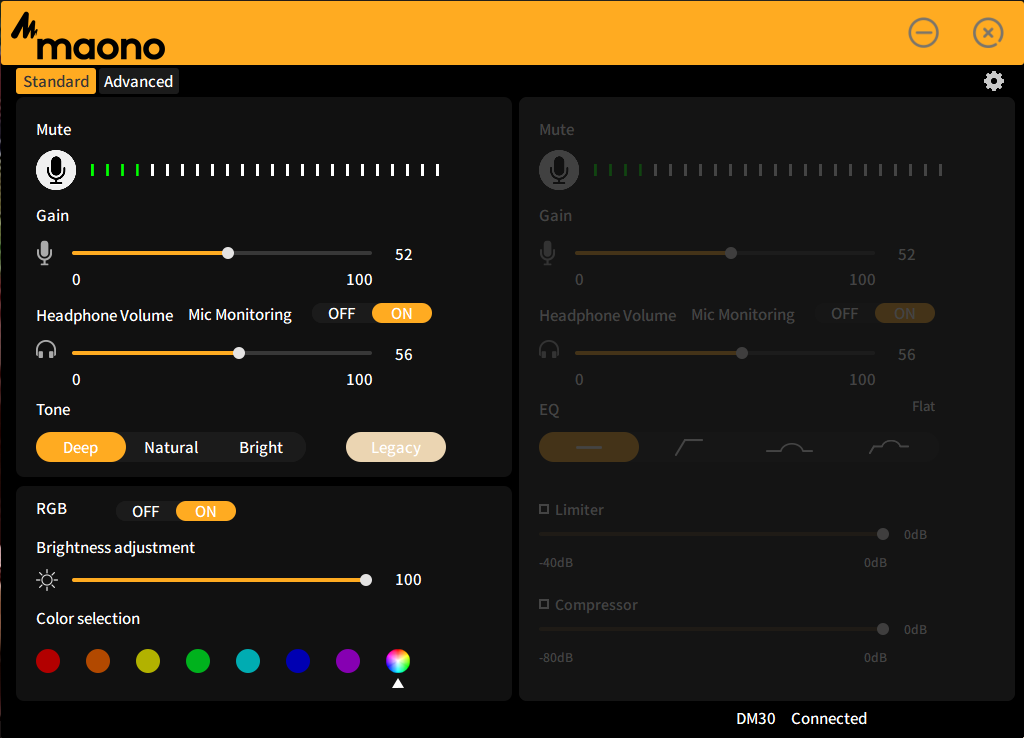Click the Gain slider handle at 52
This screenshot has width=1024, height=738.
click(228, 253)
